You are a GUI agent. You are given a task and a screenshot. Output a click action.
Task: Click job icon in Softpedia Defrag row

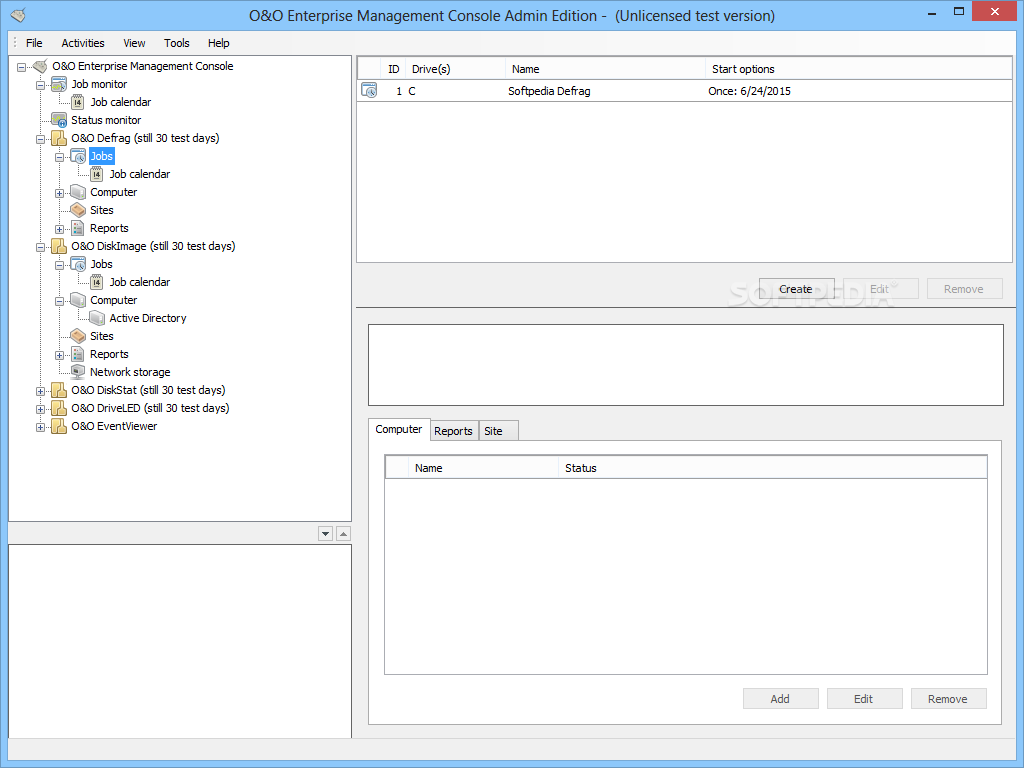pyautogui.click(x=369, y=91)
